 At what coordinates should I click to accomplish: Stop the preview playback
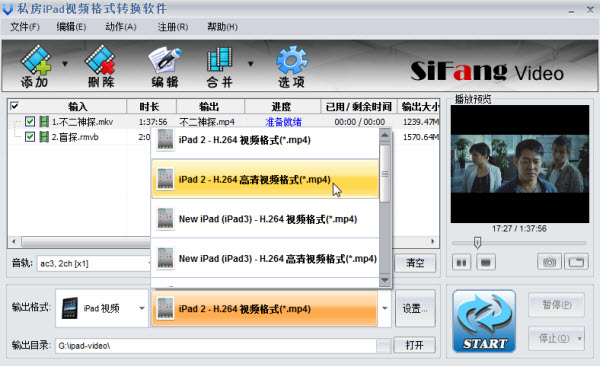click(486, 263)
